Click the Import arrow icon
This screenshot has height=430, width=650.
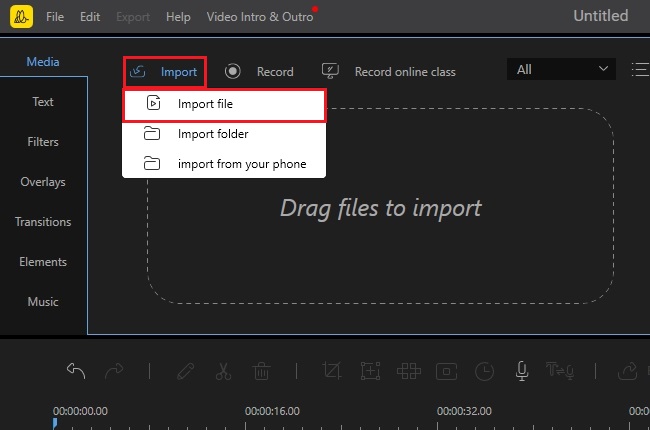(137, 72)
